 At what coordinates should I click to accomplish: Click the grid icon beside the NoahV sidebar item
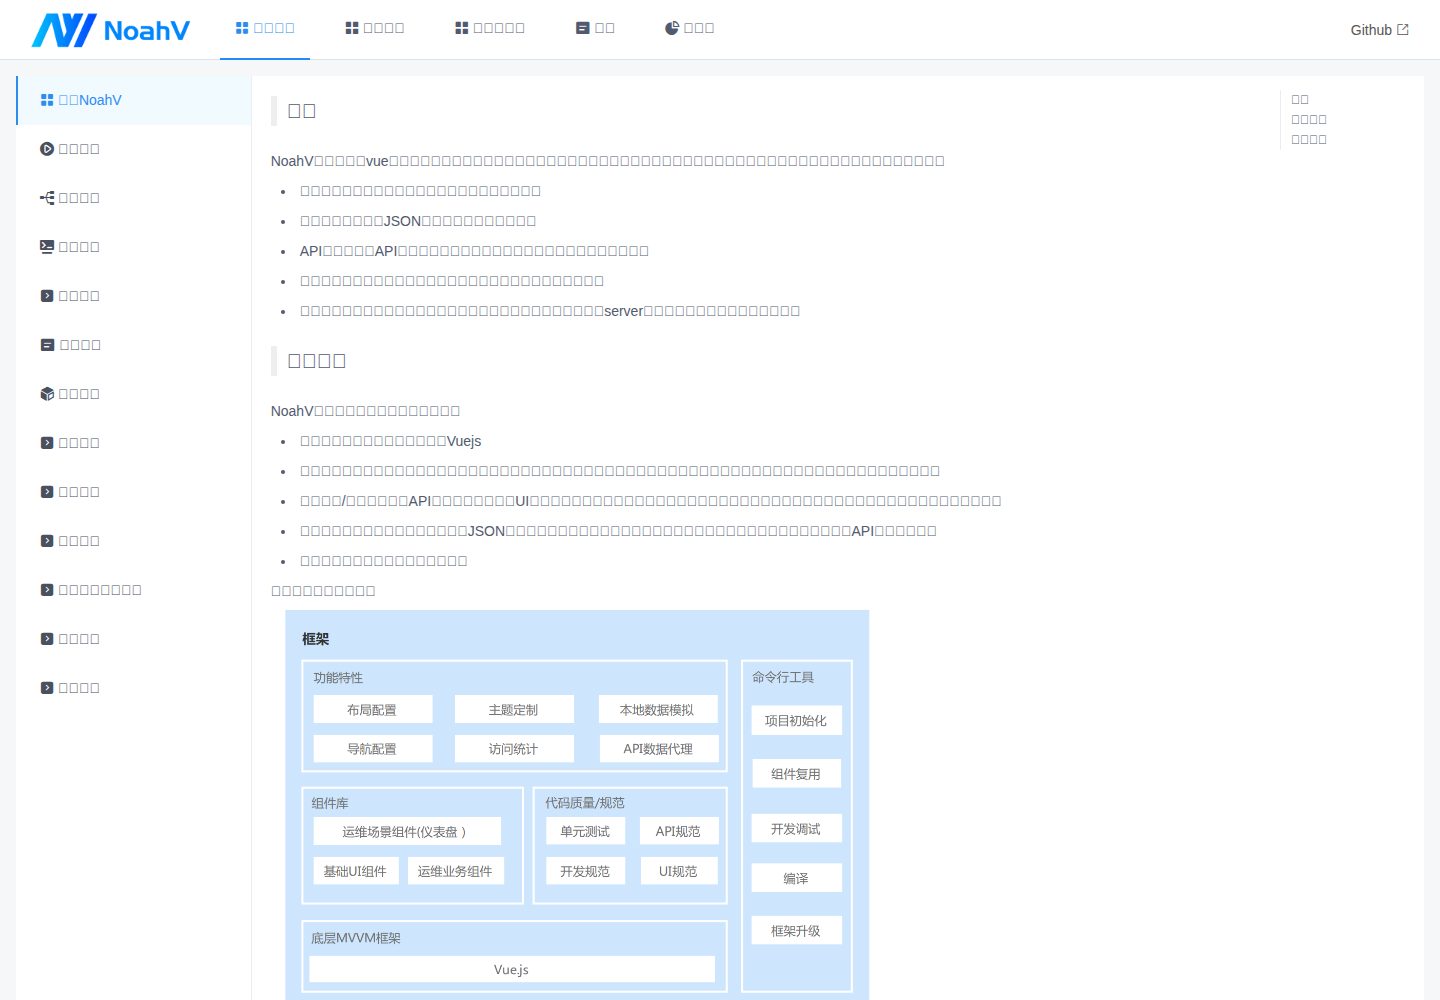[x=47, y=100]
